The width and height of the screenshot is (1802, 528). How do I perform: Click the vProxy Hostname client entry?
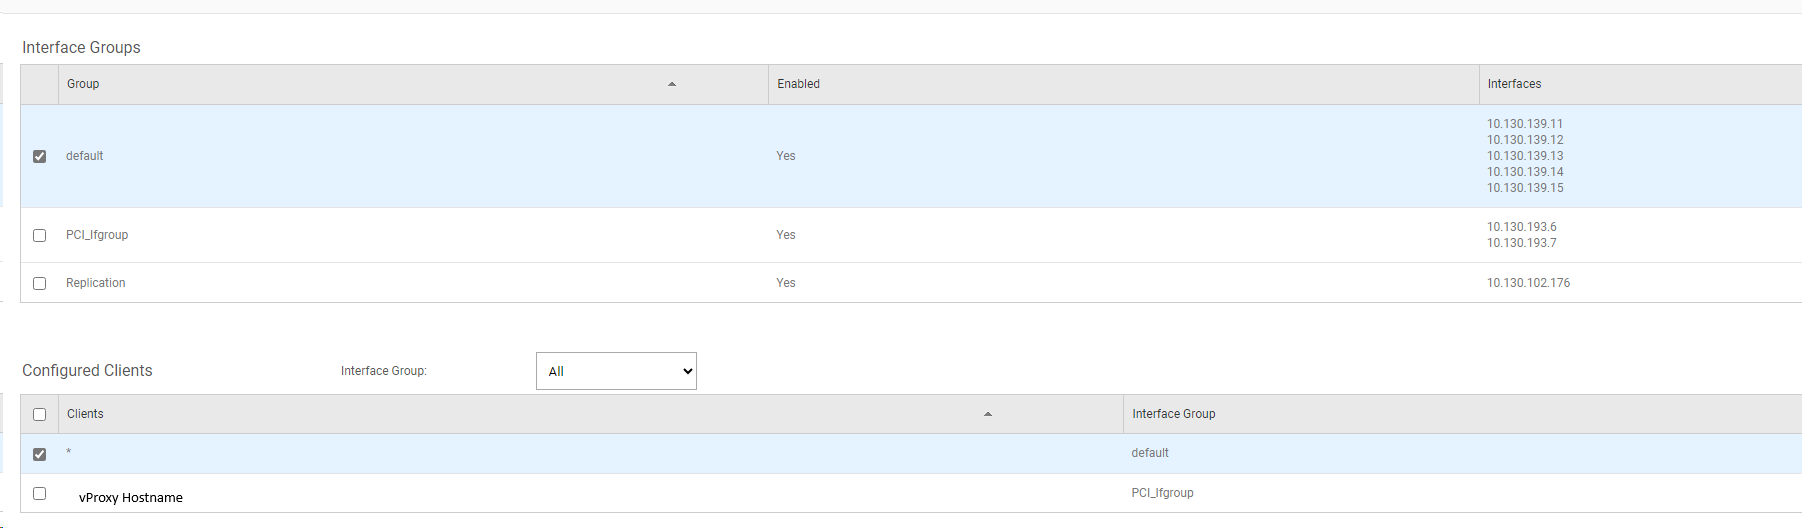coord(131,497)
